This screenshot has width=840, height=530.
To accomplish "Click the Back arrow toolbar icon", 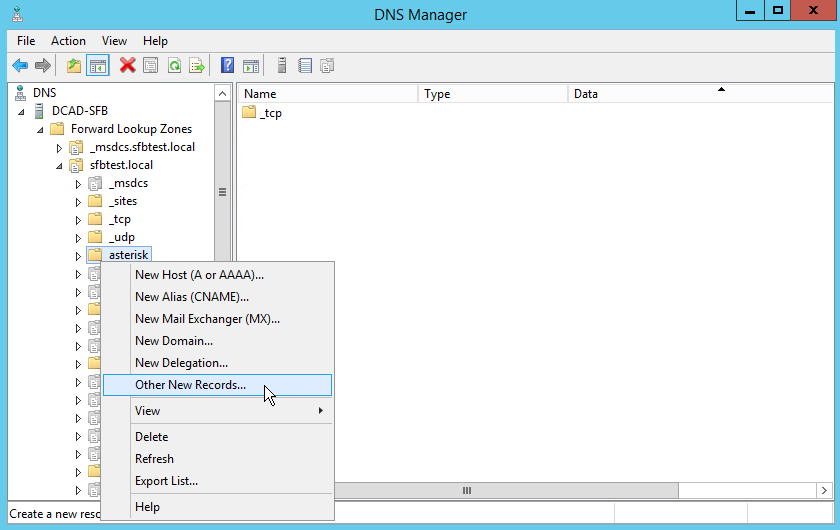I will 20,66.
